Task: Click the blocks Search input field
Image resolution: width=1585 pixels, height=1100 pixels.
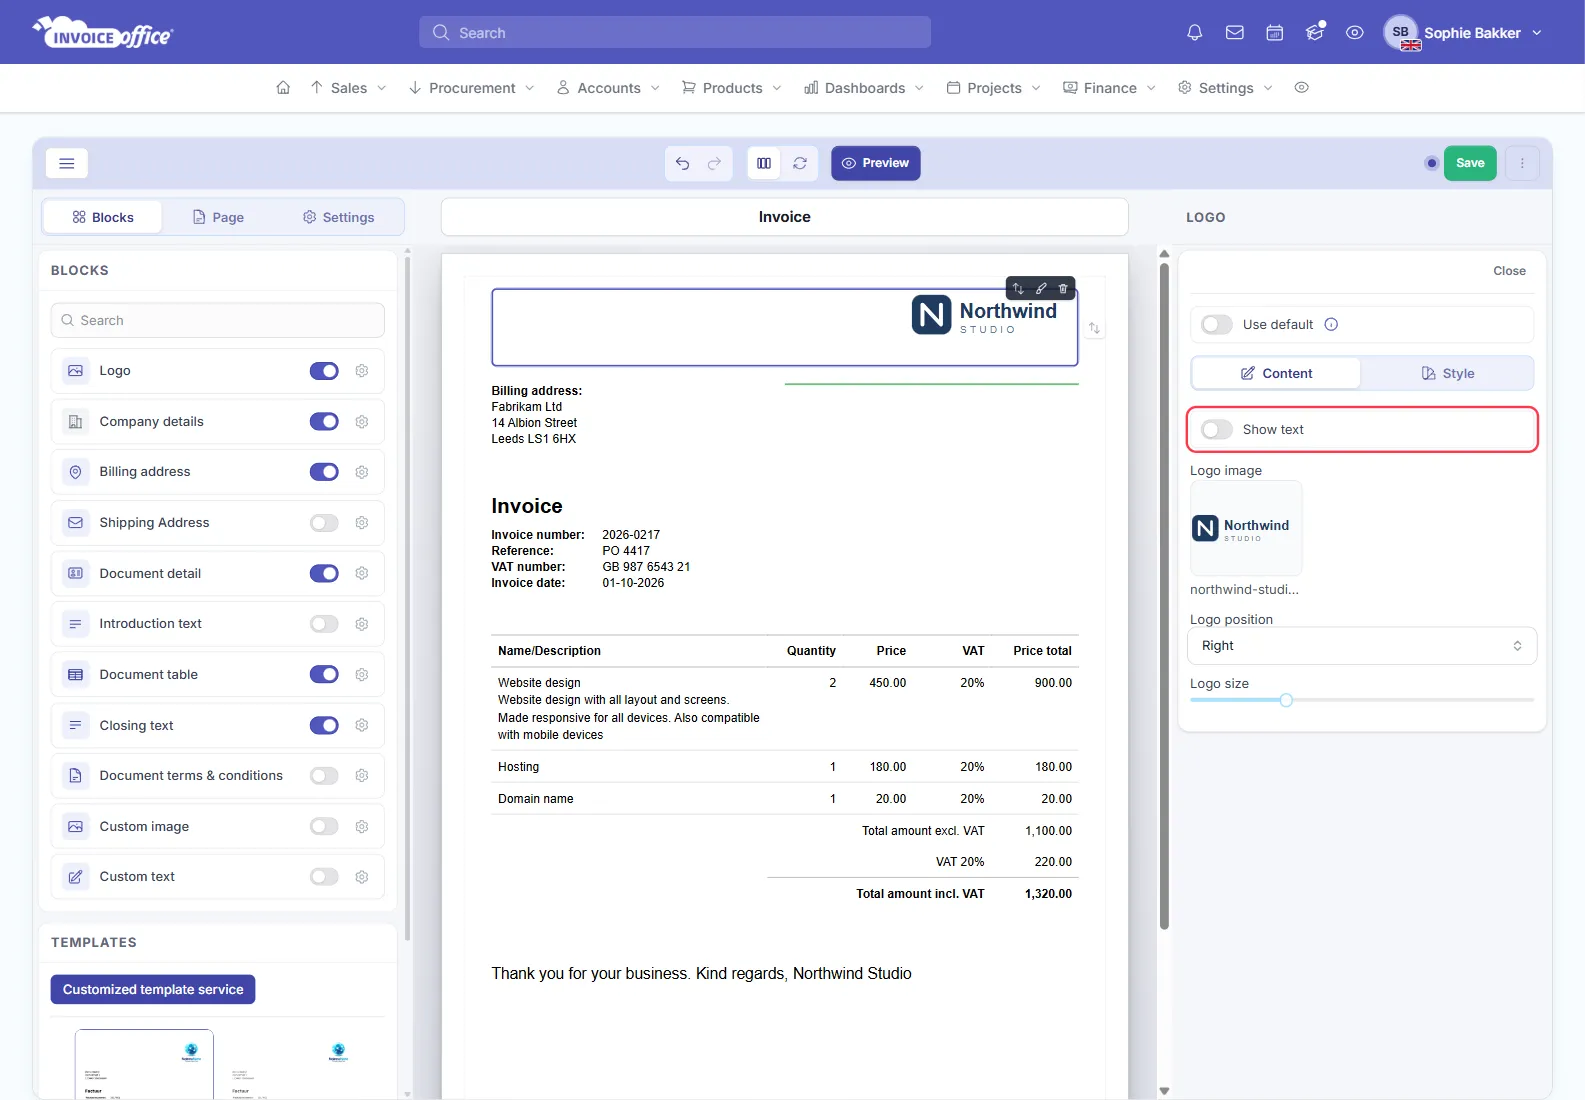Action: (218, 321)
